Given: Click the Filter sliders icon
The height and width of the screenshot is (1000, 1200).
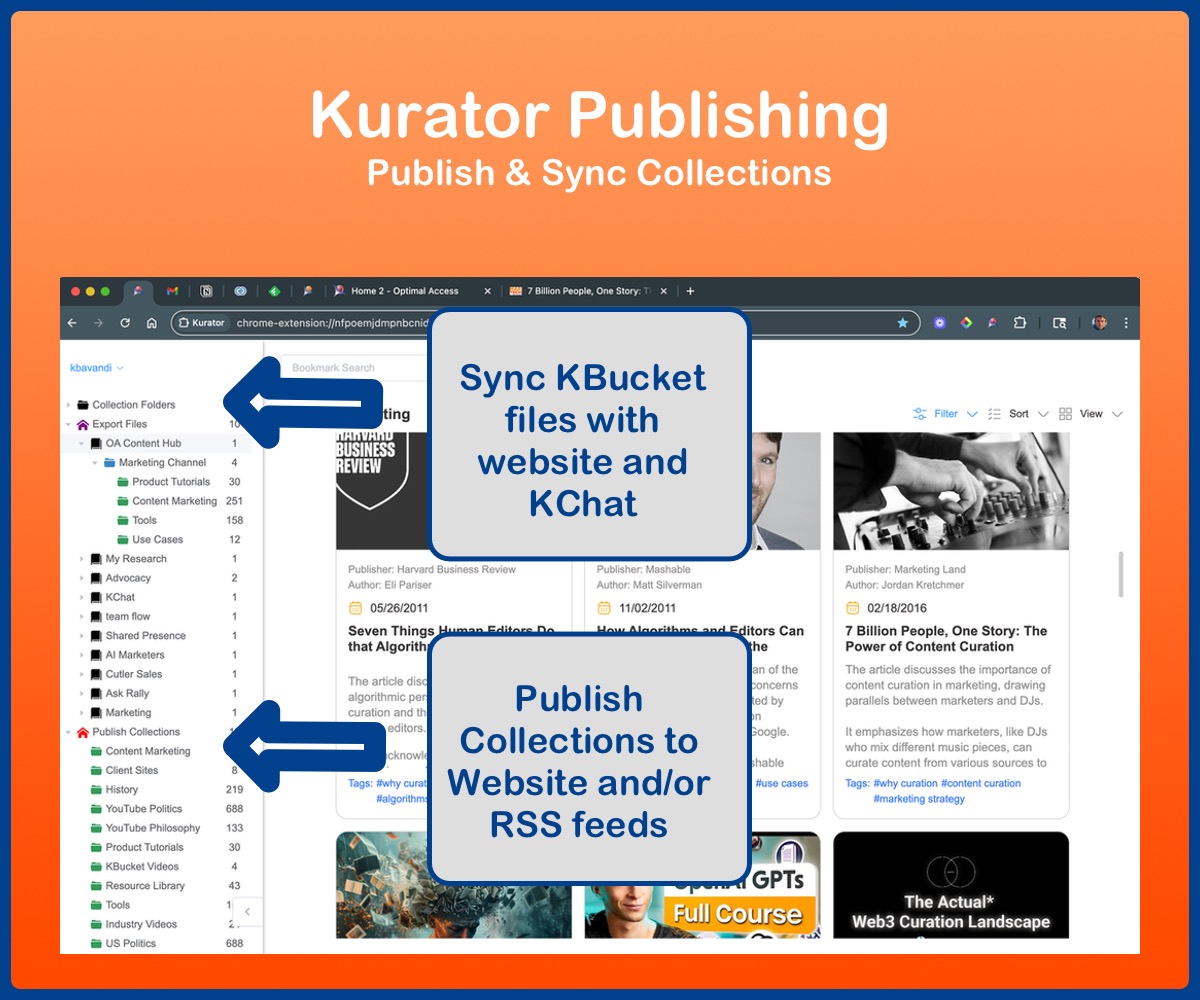Looking at the screenshot, I should (919, 414).
